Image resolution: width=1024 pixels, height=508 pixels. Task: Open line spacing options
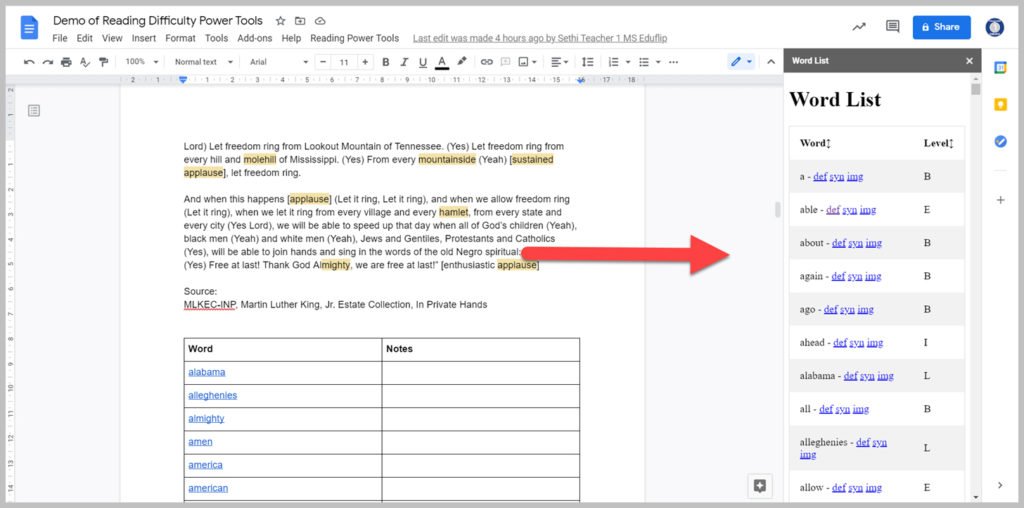[x=588, y=62]
